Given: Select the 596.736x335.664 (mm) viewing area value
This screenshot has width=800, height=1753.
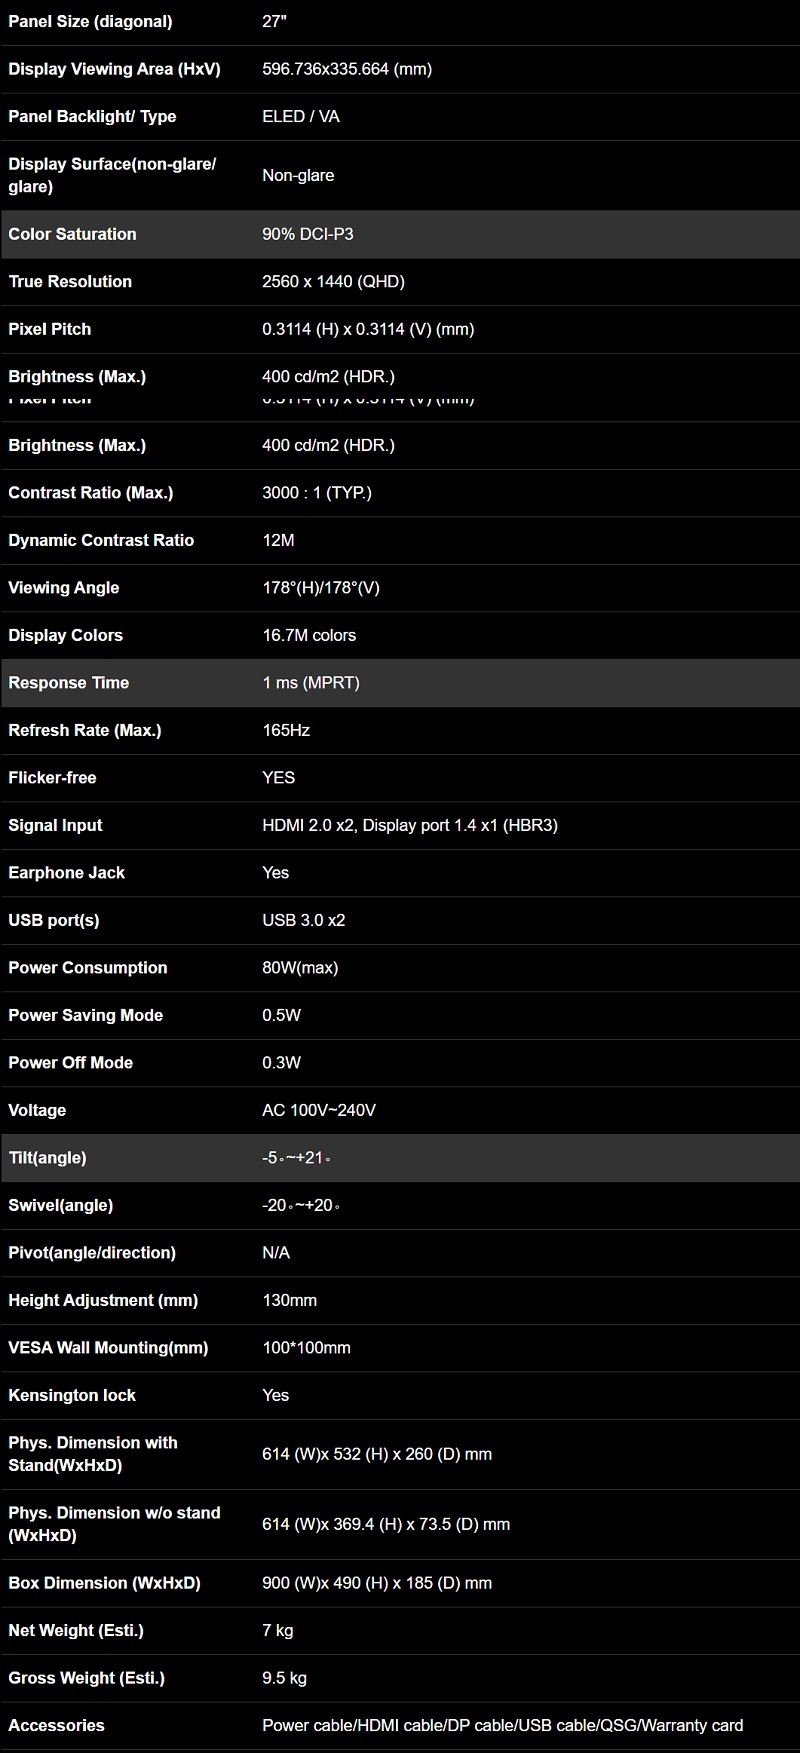Looking at the screenshot, I should point(347,69).
